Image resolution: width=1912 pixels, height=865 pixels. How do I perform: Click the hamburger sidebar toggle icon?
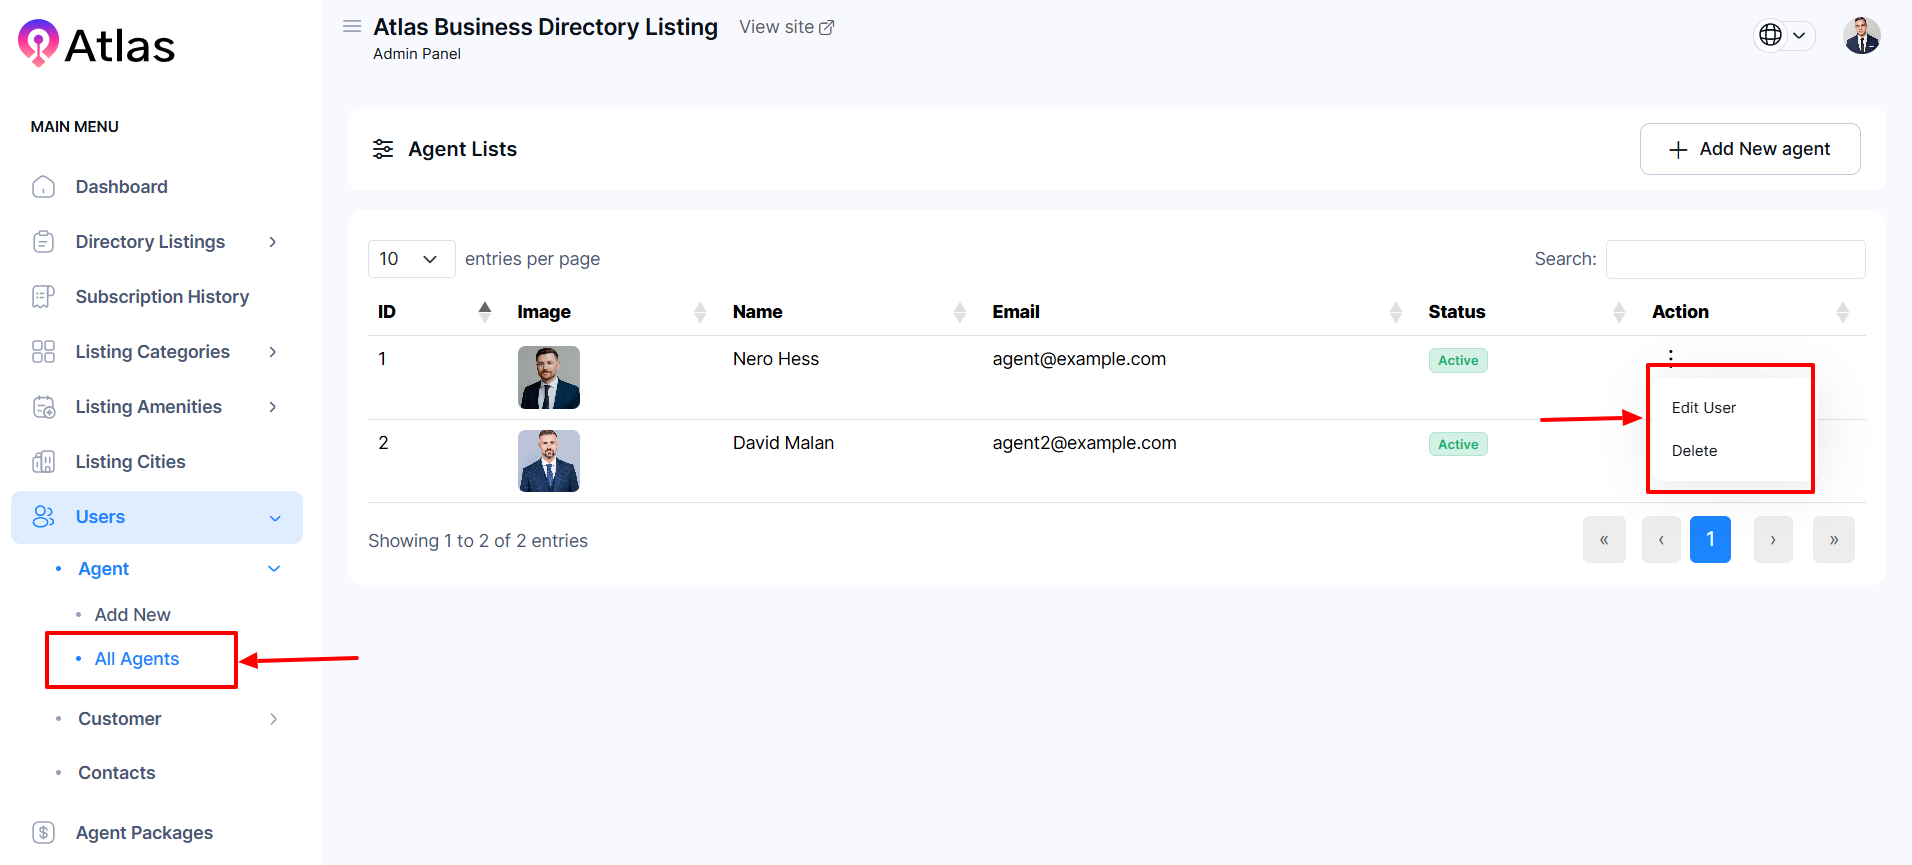(352, 27)
